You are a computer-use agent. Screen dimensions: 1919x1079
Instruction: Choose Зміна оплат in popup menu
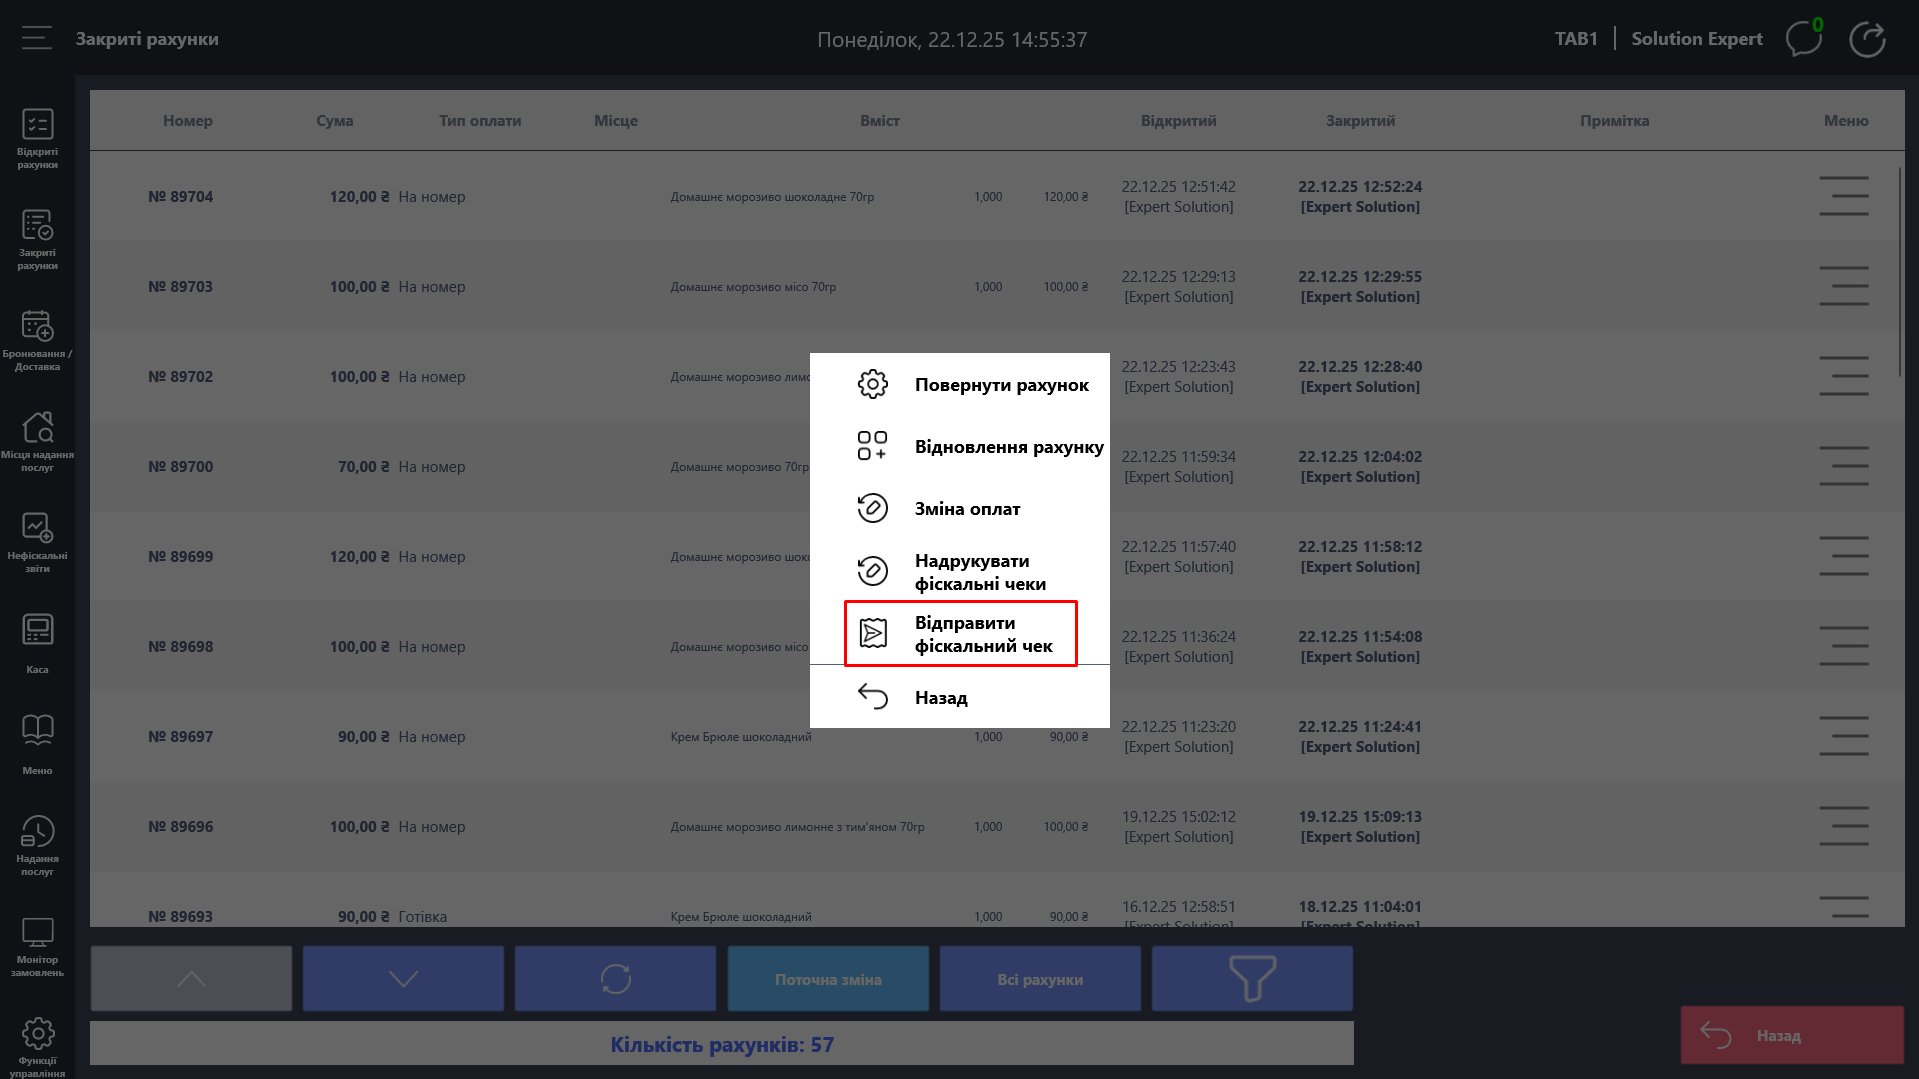click(x=966, y=509)
